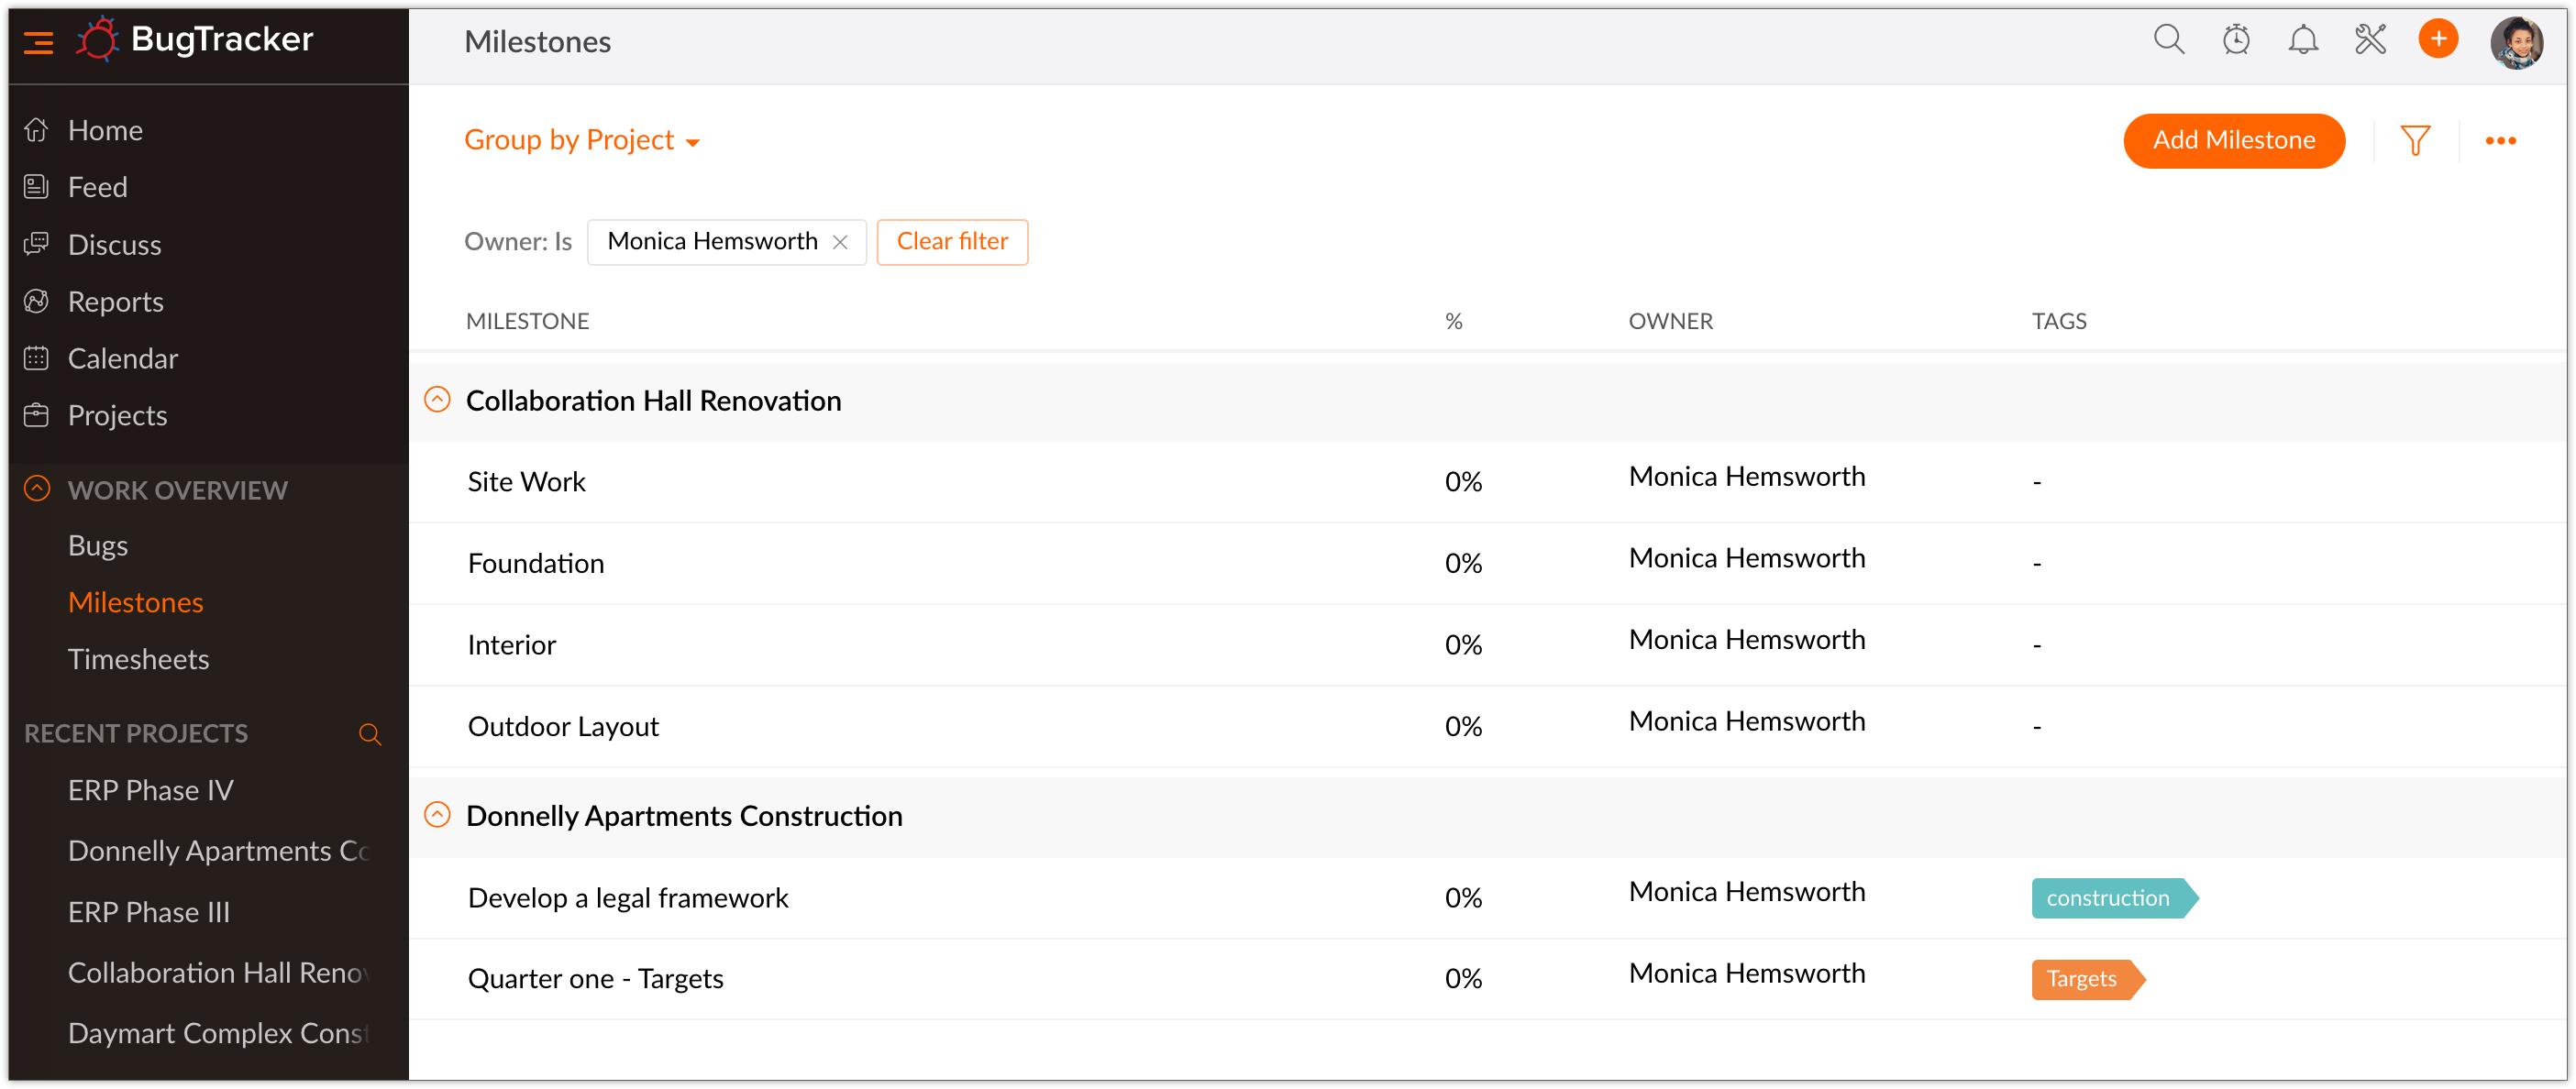
Task: Open the Group by Project dropdown
Action: pos(581,141)
